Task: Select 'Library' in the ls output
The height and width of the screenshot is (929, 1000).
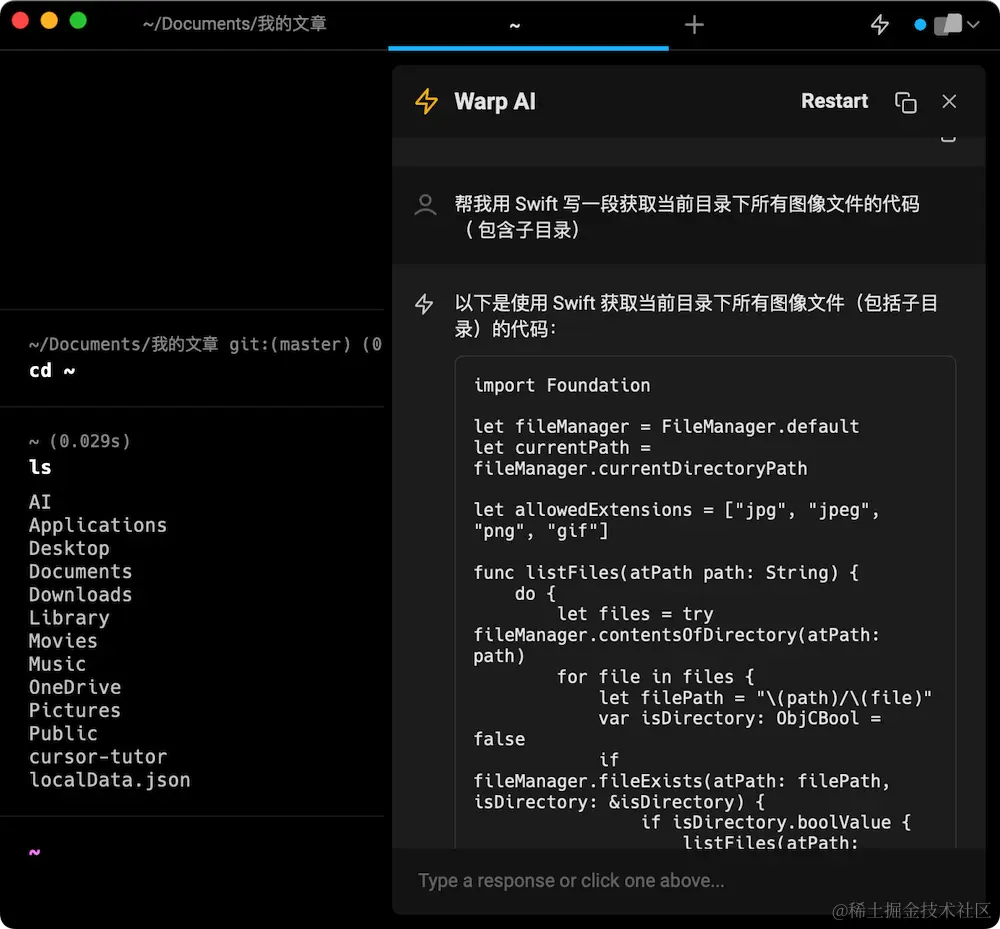Action: tap(69, 618)
